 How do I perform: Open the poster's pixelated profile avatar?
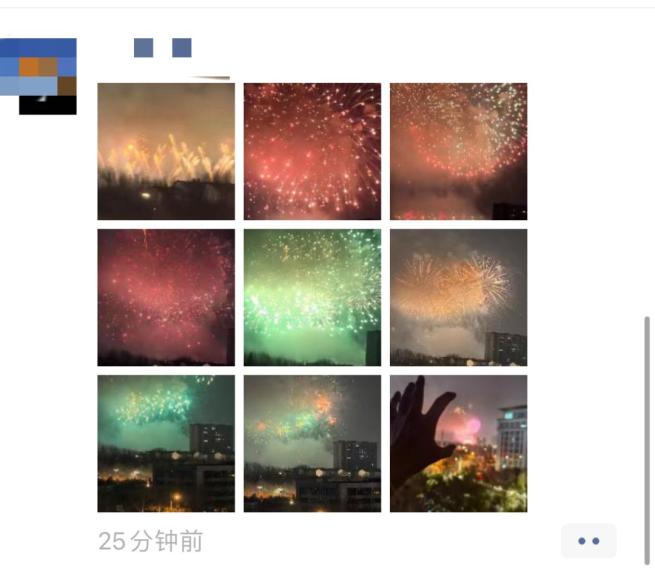pos(38,76)
